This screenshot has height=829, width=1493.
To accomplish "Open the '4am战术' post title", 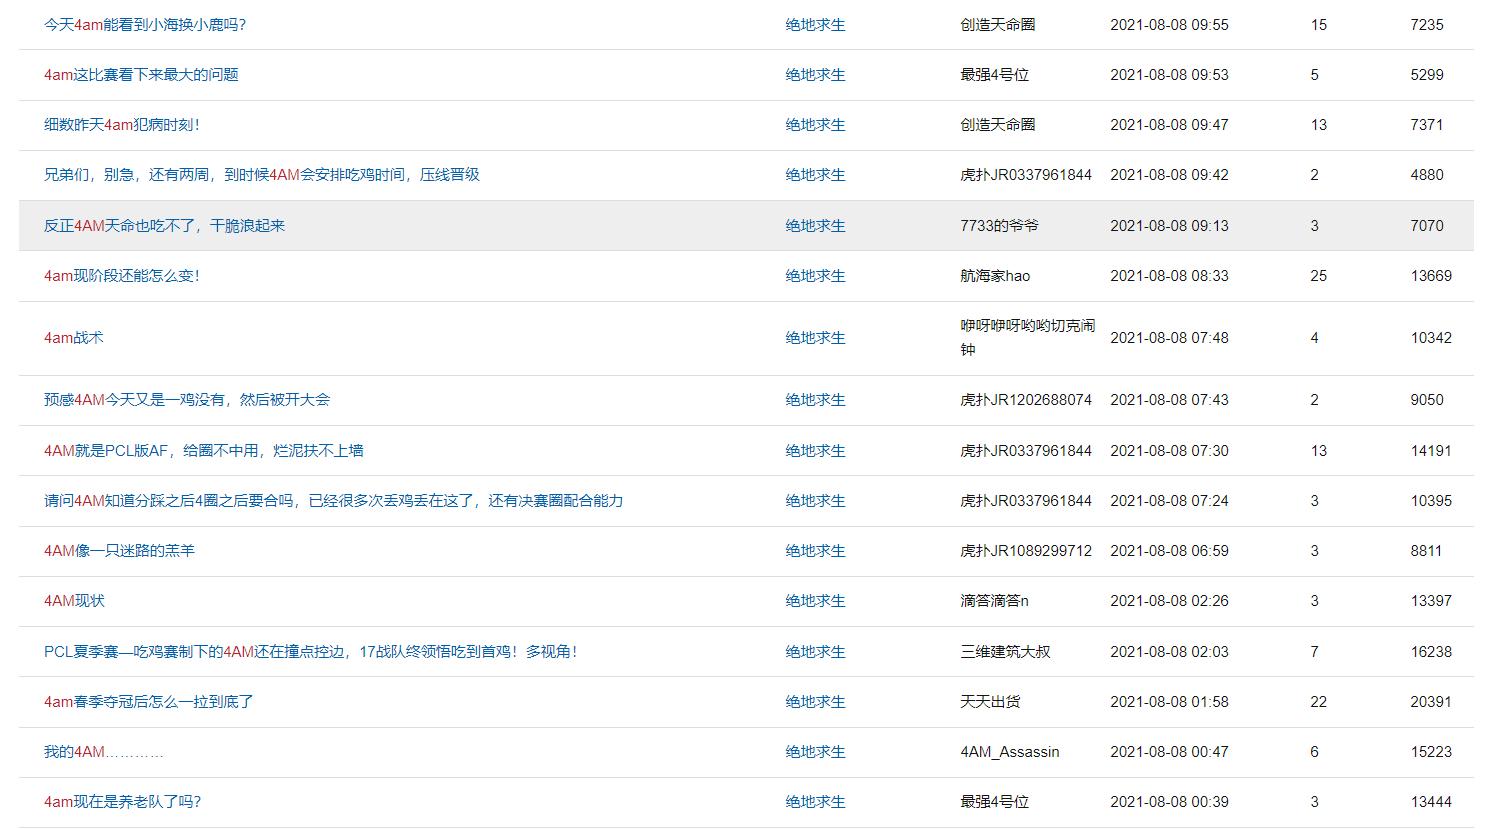I will 74,338.
